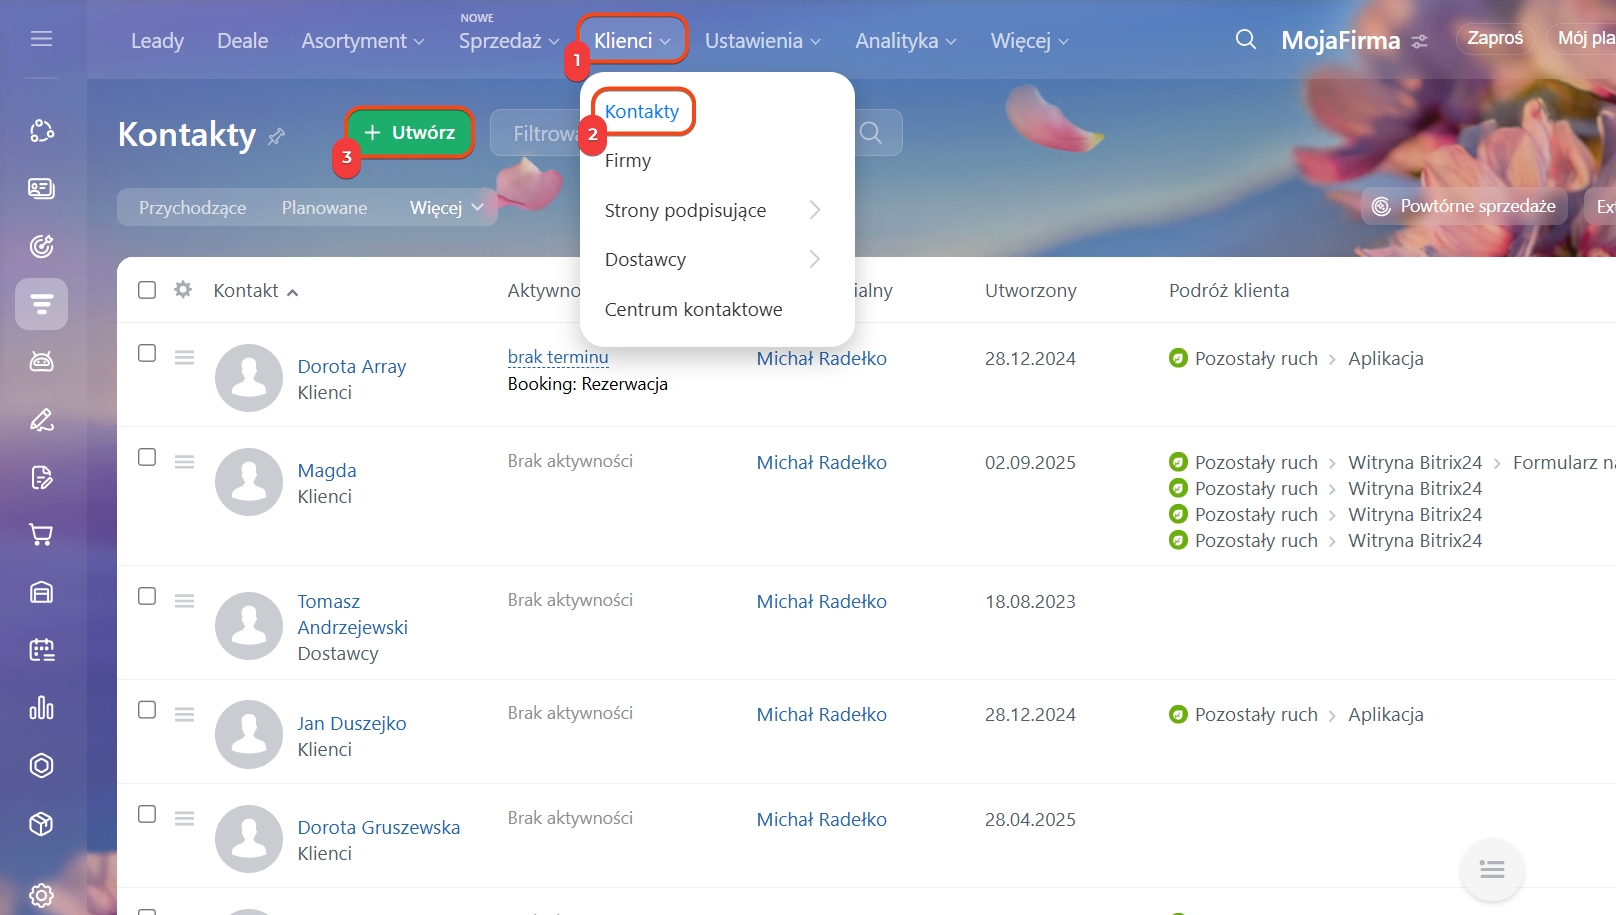
Task: Click the search magnifier in top bar
Action: tap(1245, 40)
